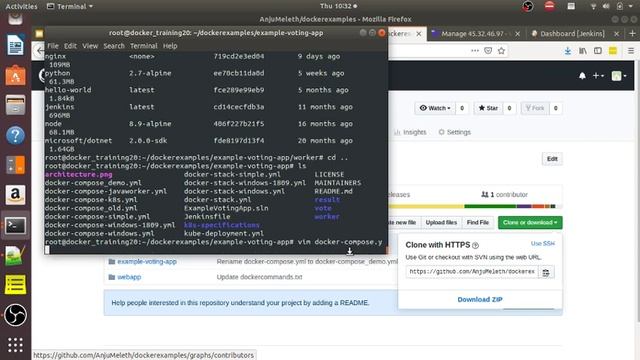Image resolution: width=640 pixels, height=360 pixels.
Task: Toggle the Clone or download dropdown
Action: click(x=530, y=222)
